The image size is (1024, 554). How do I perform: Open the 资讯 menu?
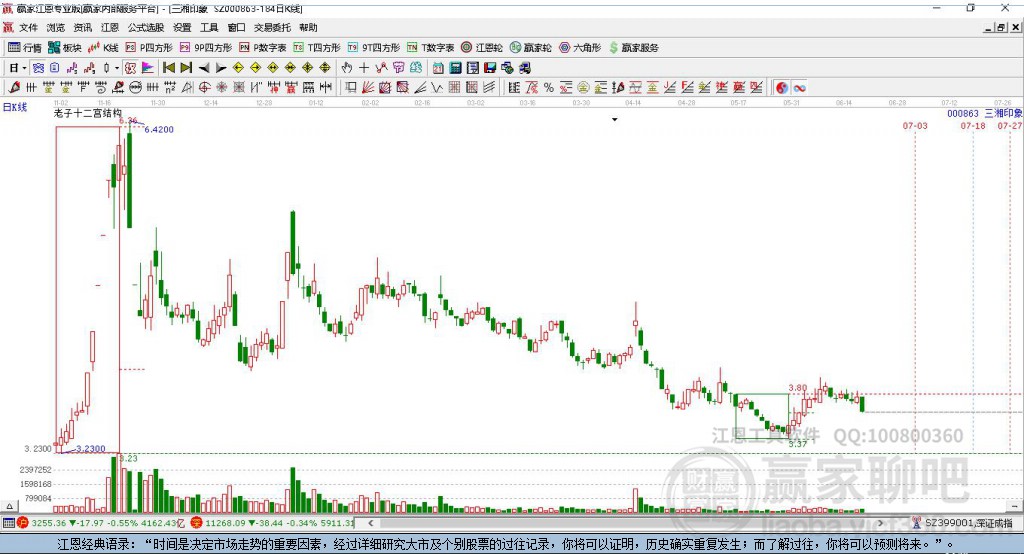tap(82, 27)
